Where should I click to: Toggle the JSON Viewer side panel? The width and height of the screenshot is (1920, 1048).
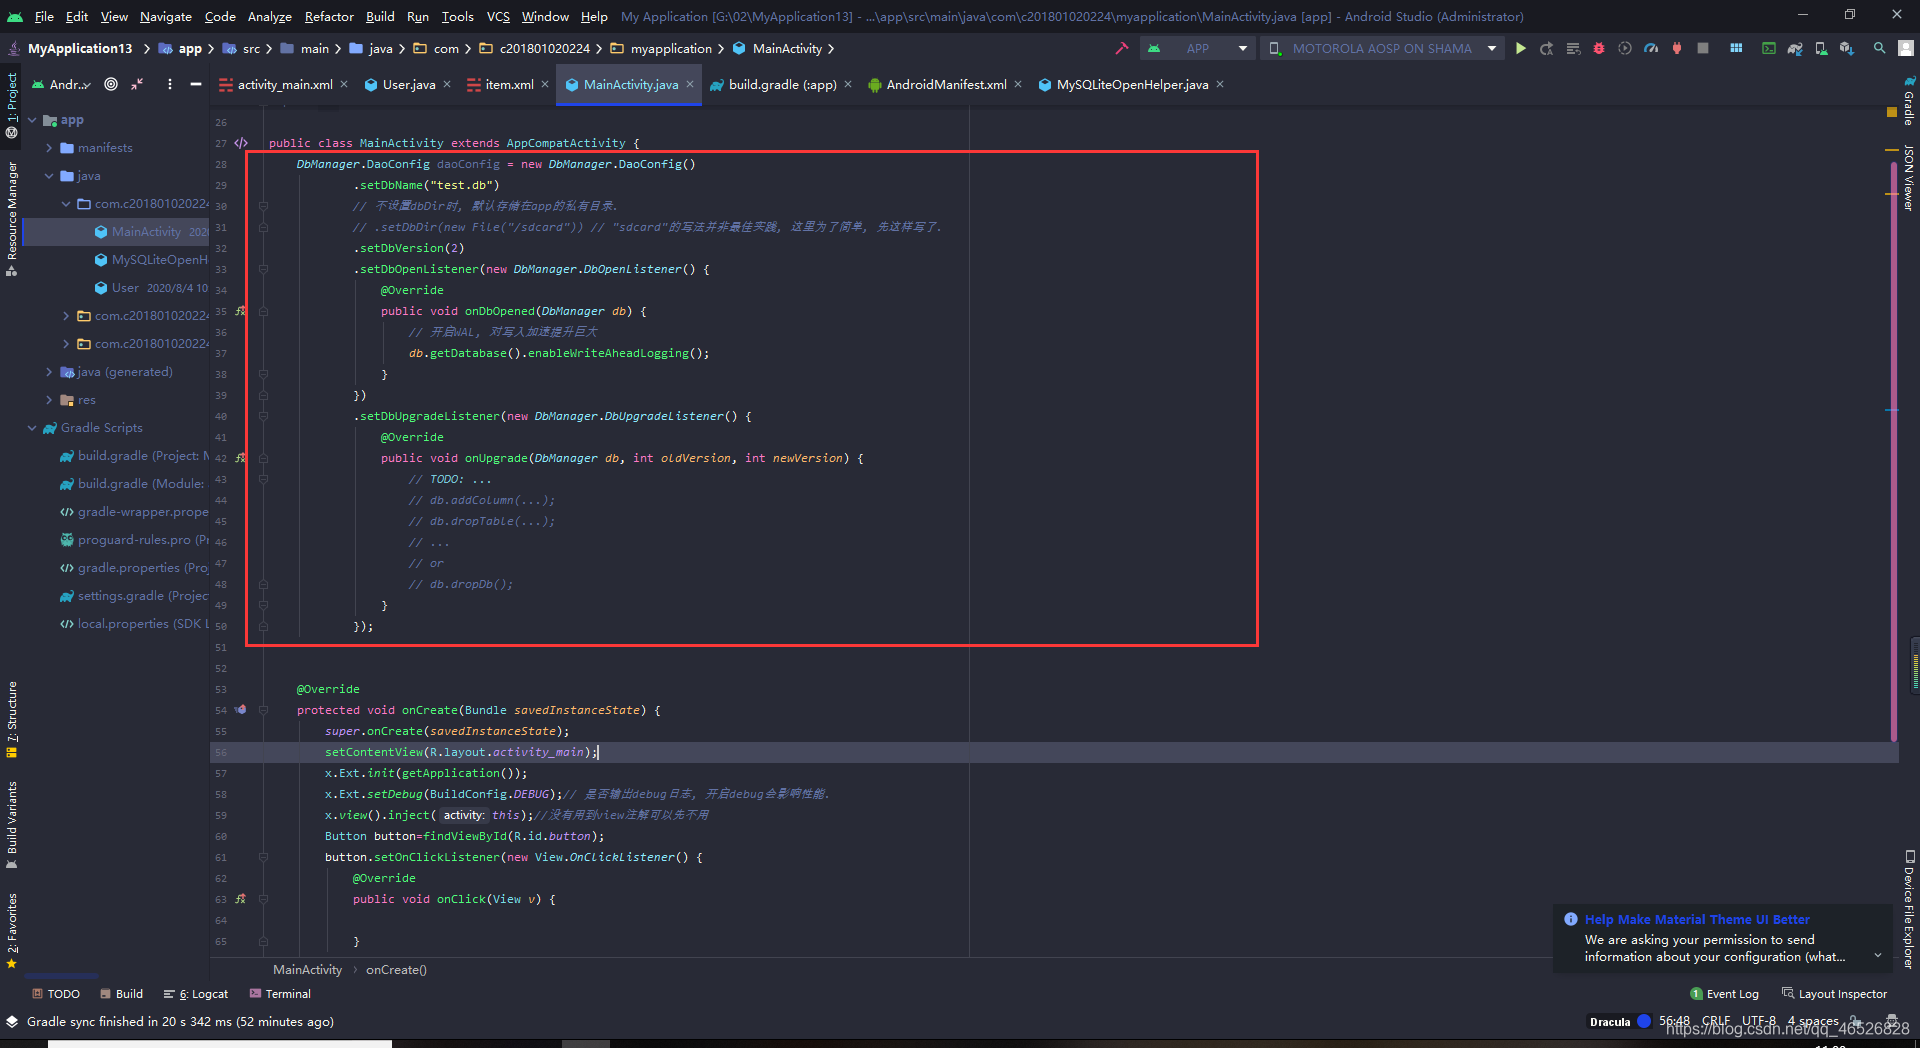coord(1908,178)
